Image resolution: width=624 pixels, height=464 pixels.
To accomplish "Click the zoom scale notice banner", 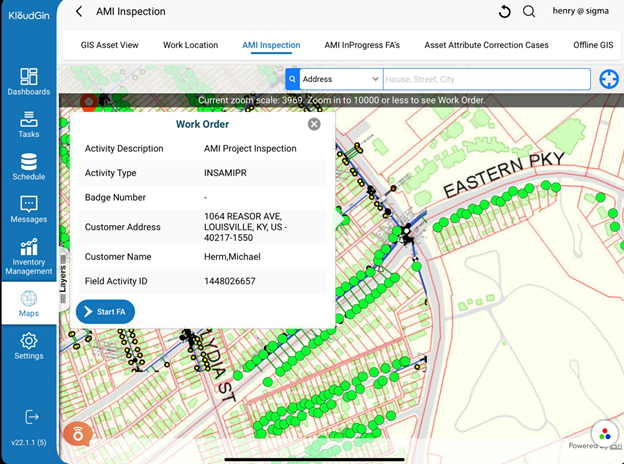I will 341,100.
